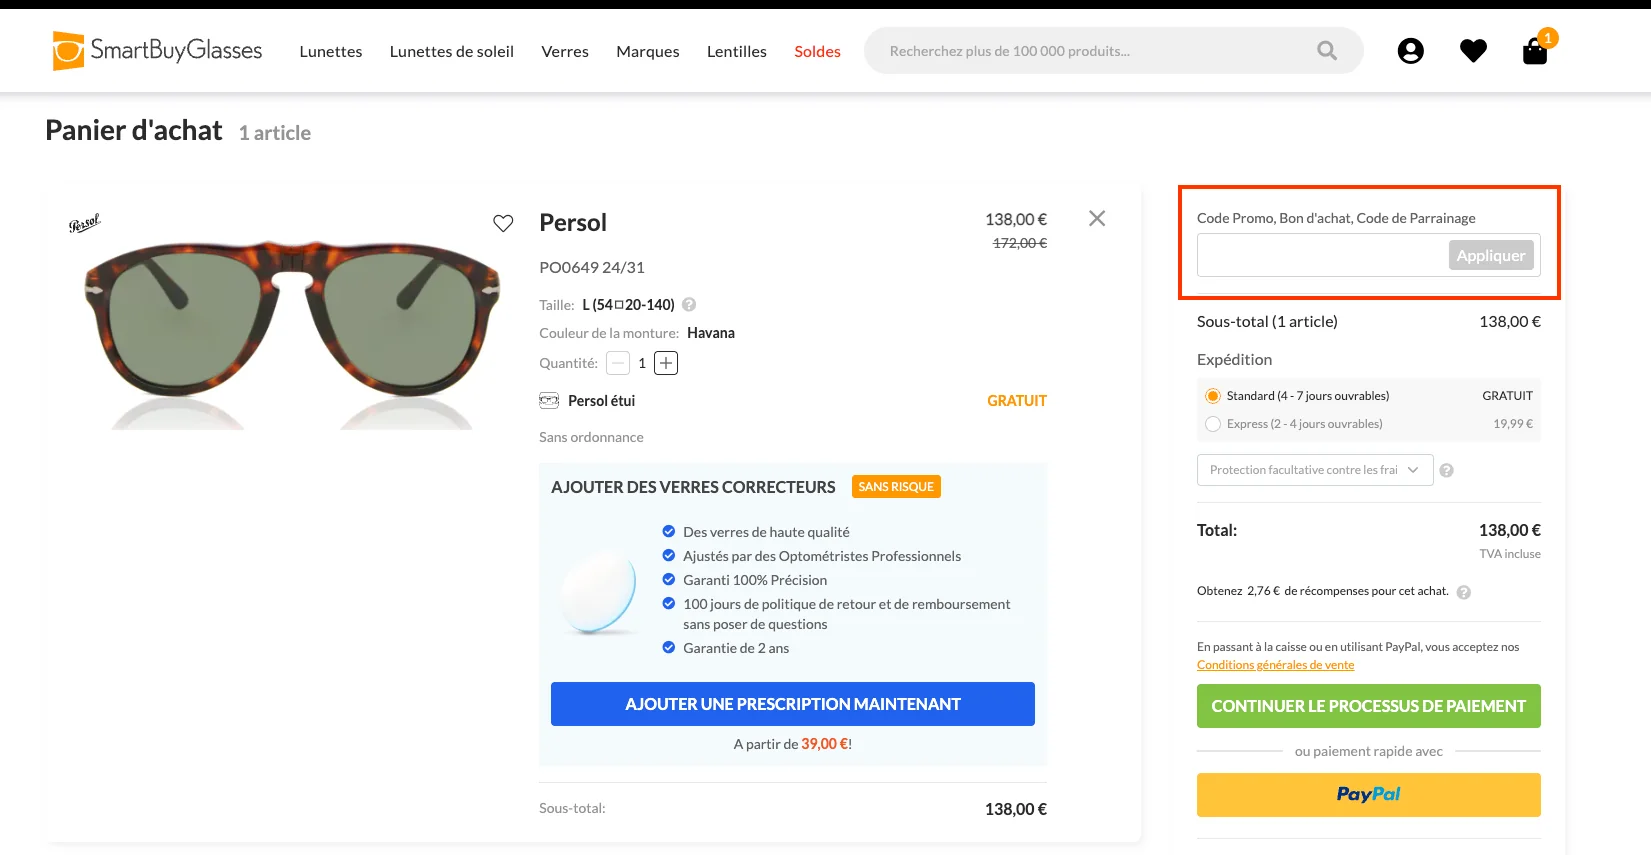1651x855 pixels.
Task: Click the 19,99 € Express price
Action: click(1513, 424)
